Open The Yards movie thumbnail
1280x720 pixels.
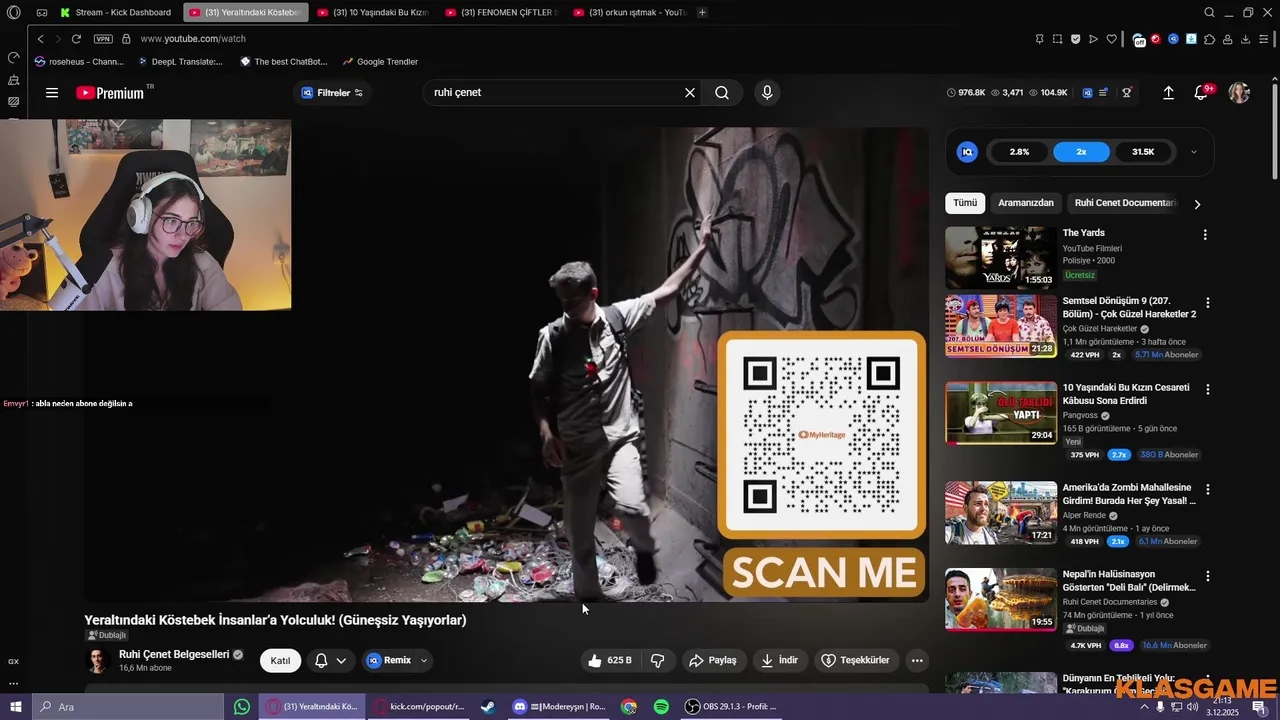[1001, 257]
